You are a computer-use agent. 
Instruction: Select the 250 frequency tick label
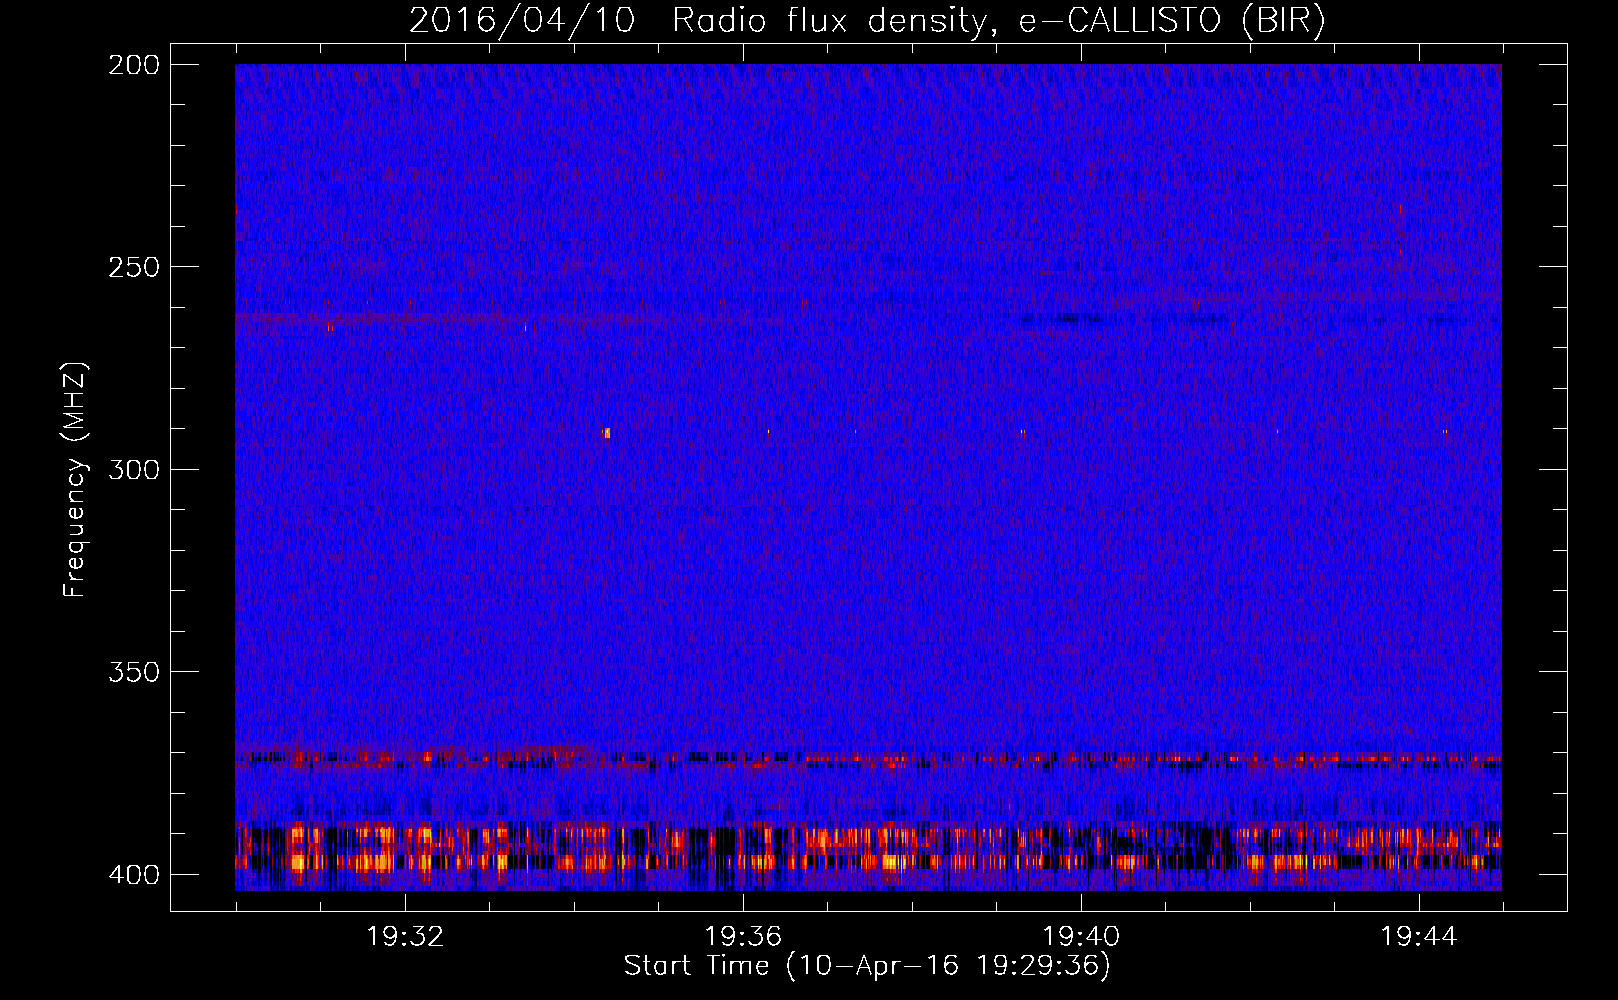click(x=133, y=267)
